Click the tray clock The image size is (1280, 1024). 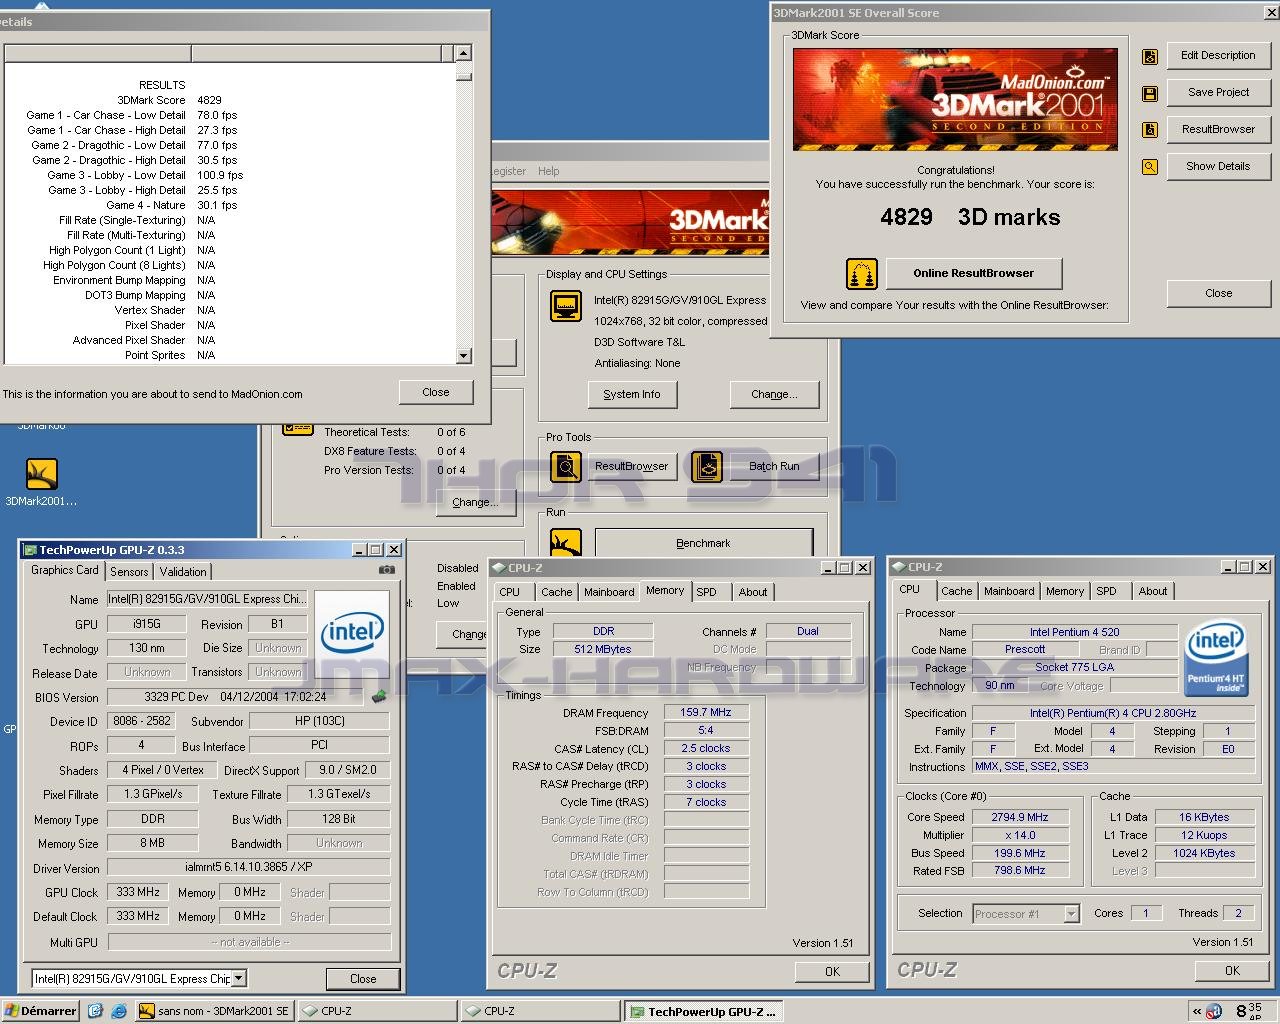(1248, 1011)
